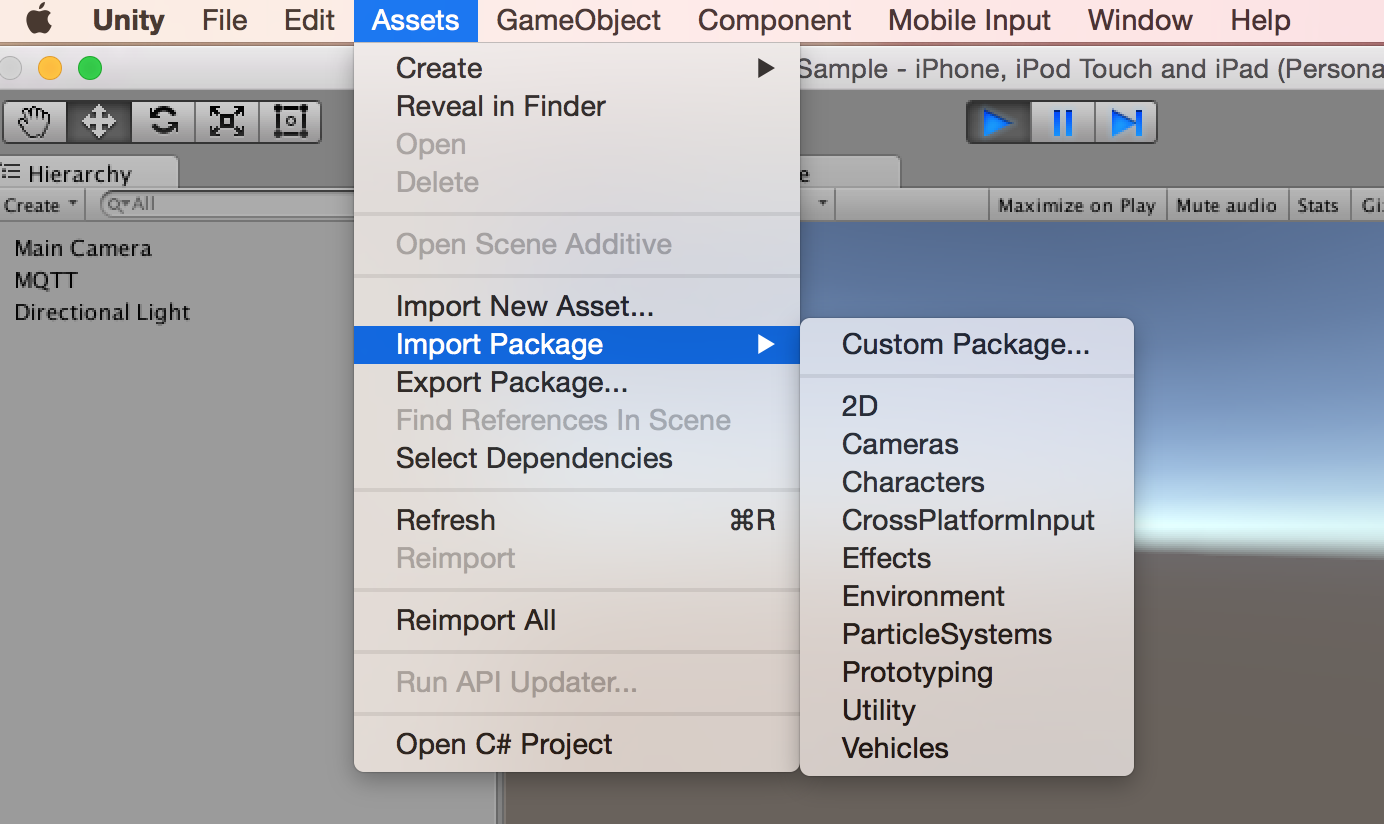The width and height of the screenshot is (1384, 824).
Task: Step forward one frame
Action: coord(1126,122)
